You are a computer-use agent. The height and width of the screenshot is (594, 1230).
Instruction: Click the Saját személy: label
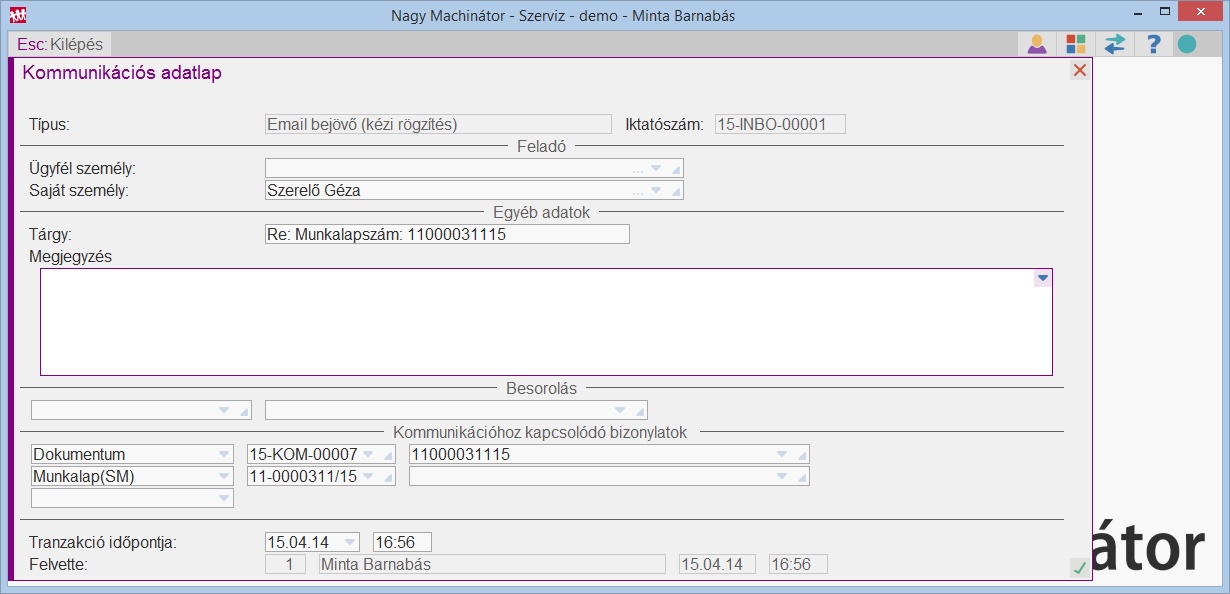click(x=79, y=189)
